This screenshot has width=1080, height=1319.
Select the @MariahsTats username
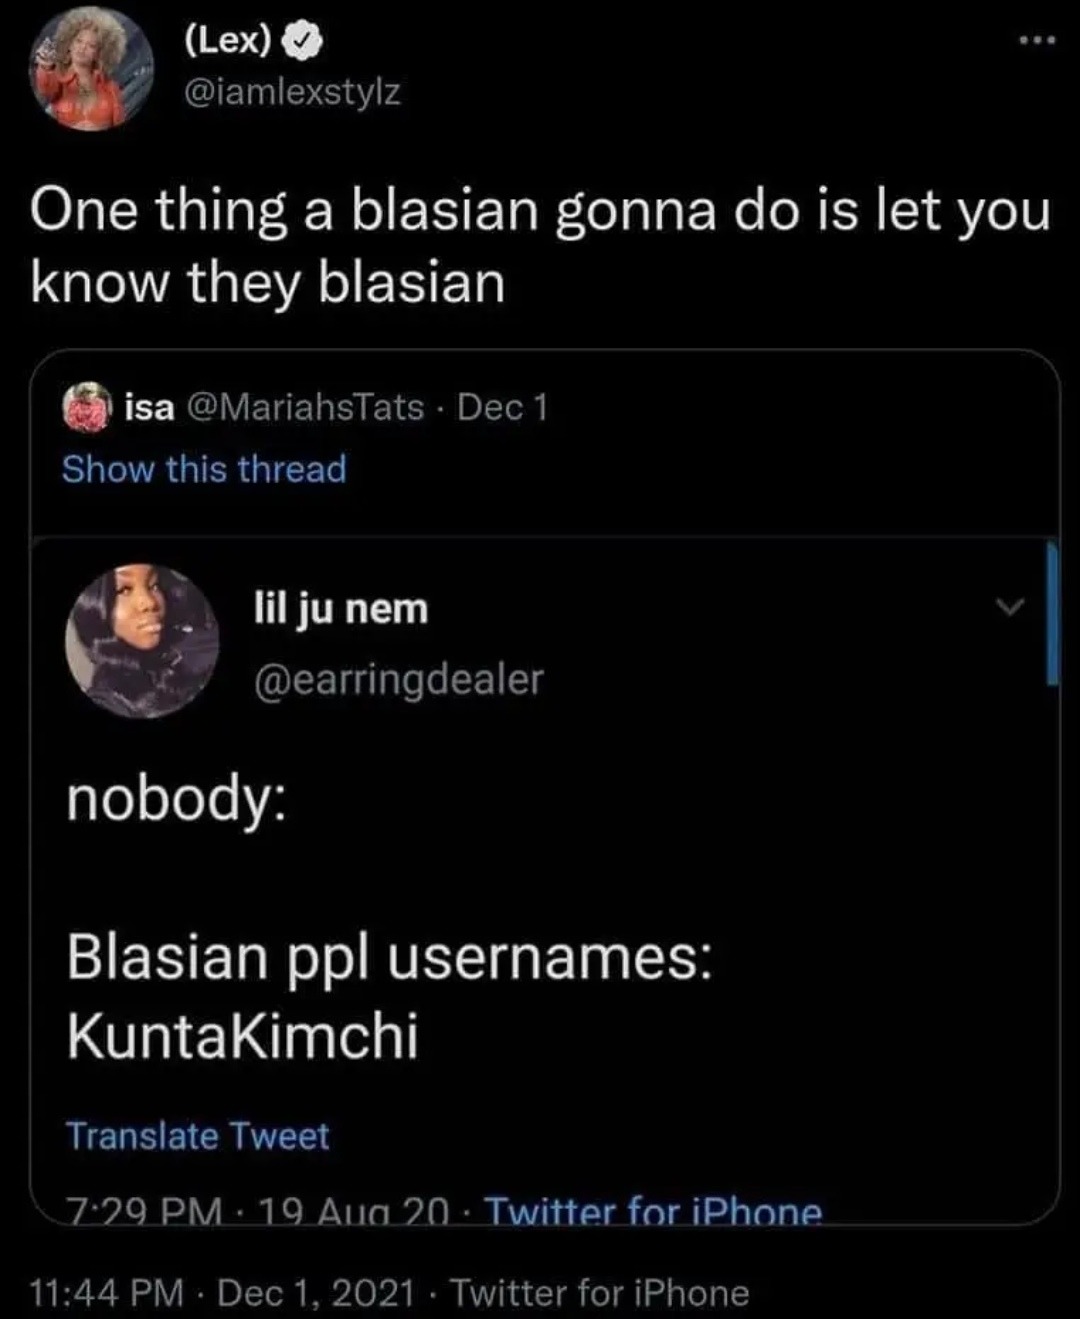tap(303, 407)
